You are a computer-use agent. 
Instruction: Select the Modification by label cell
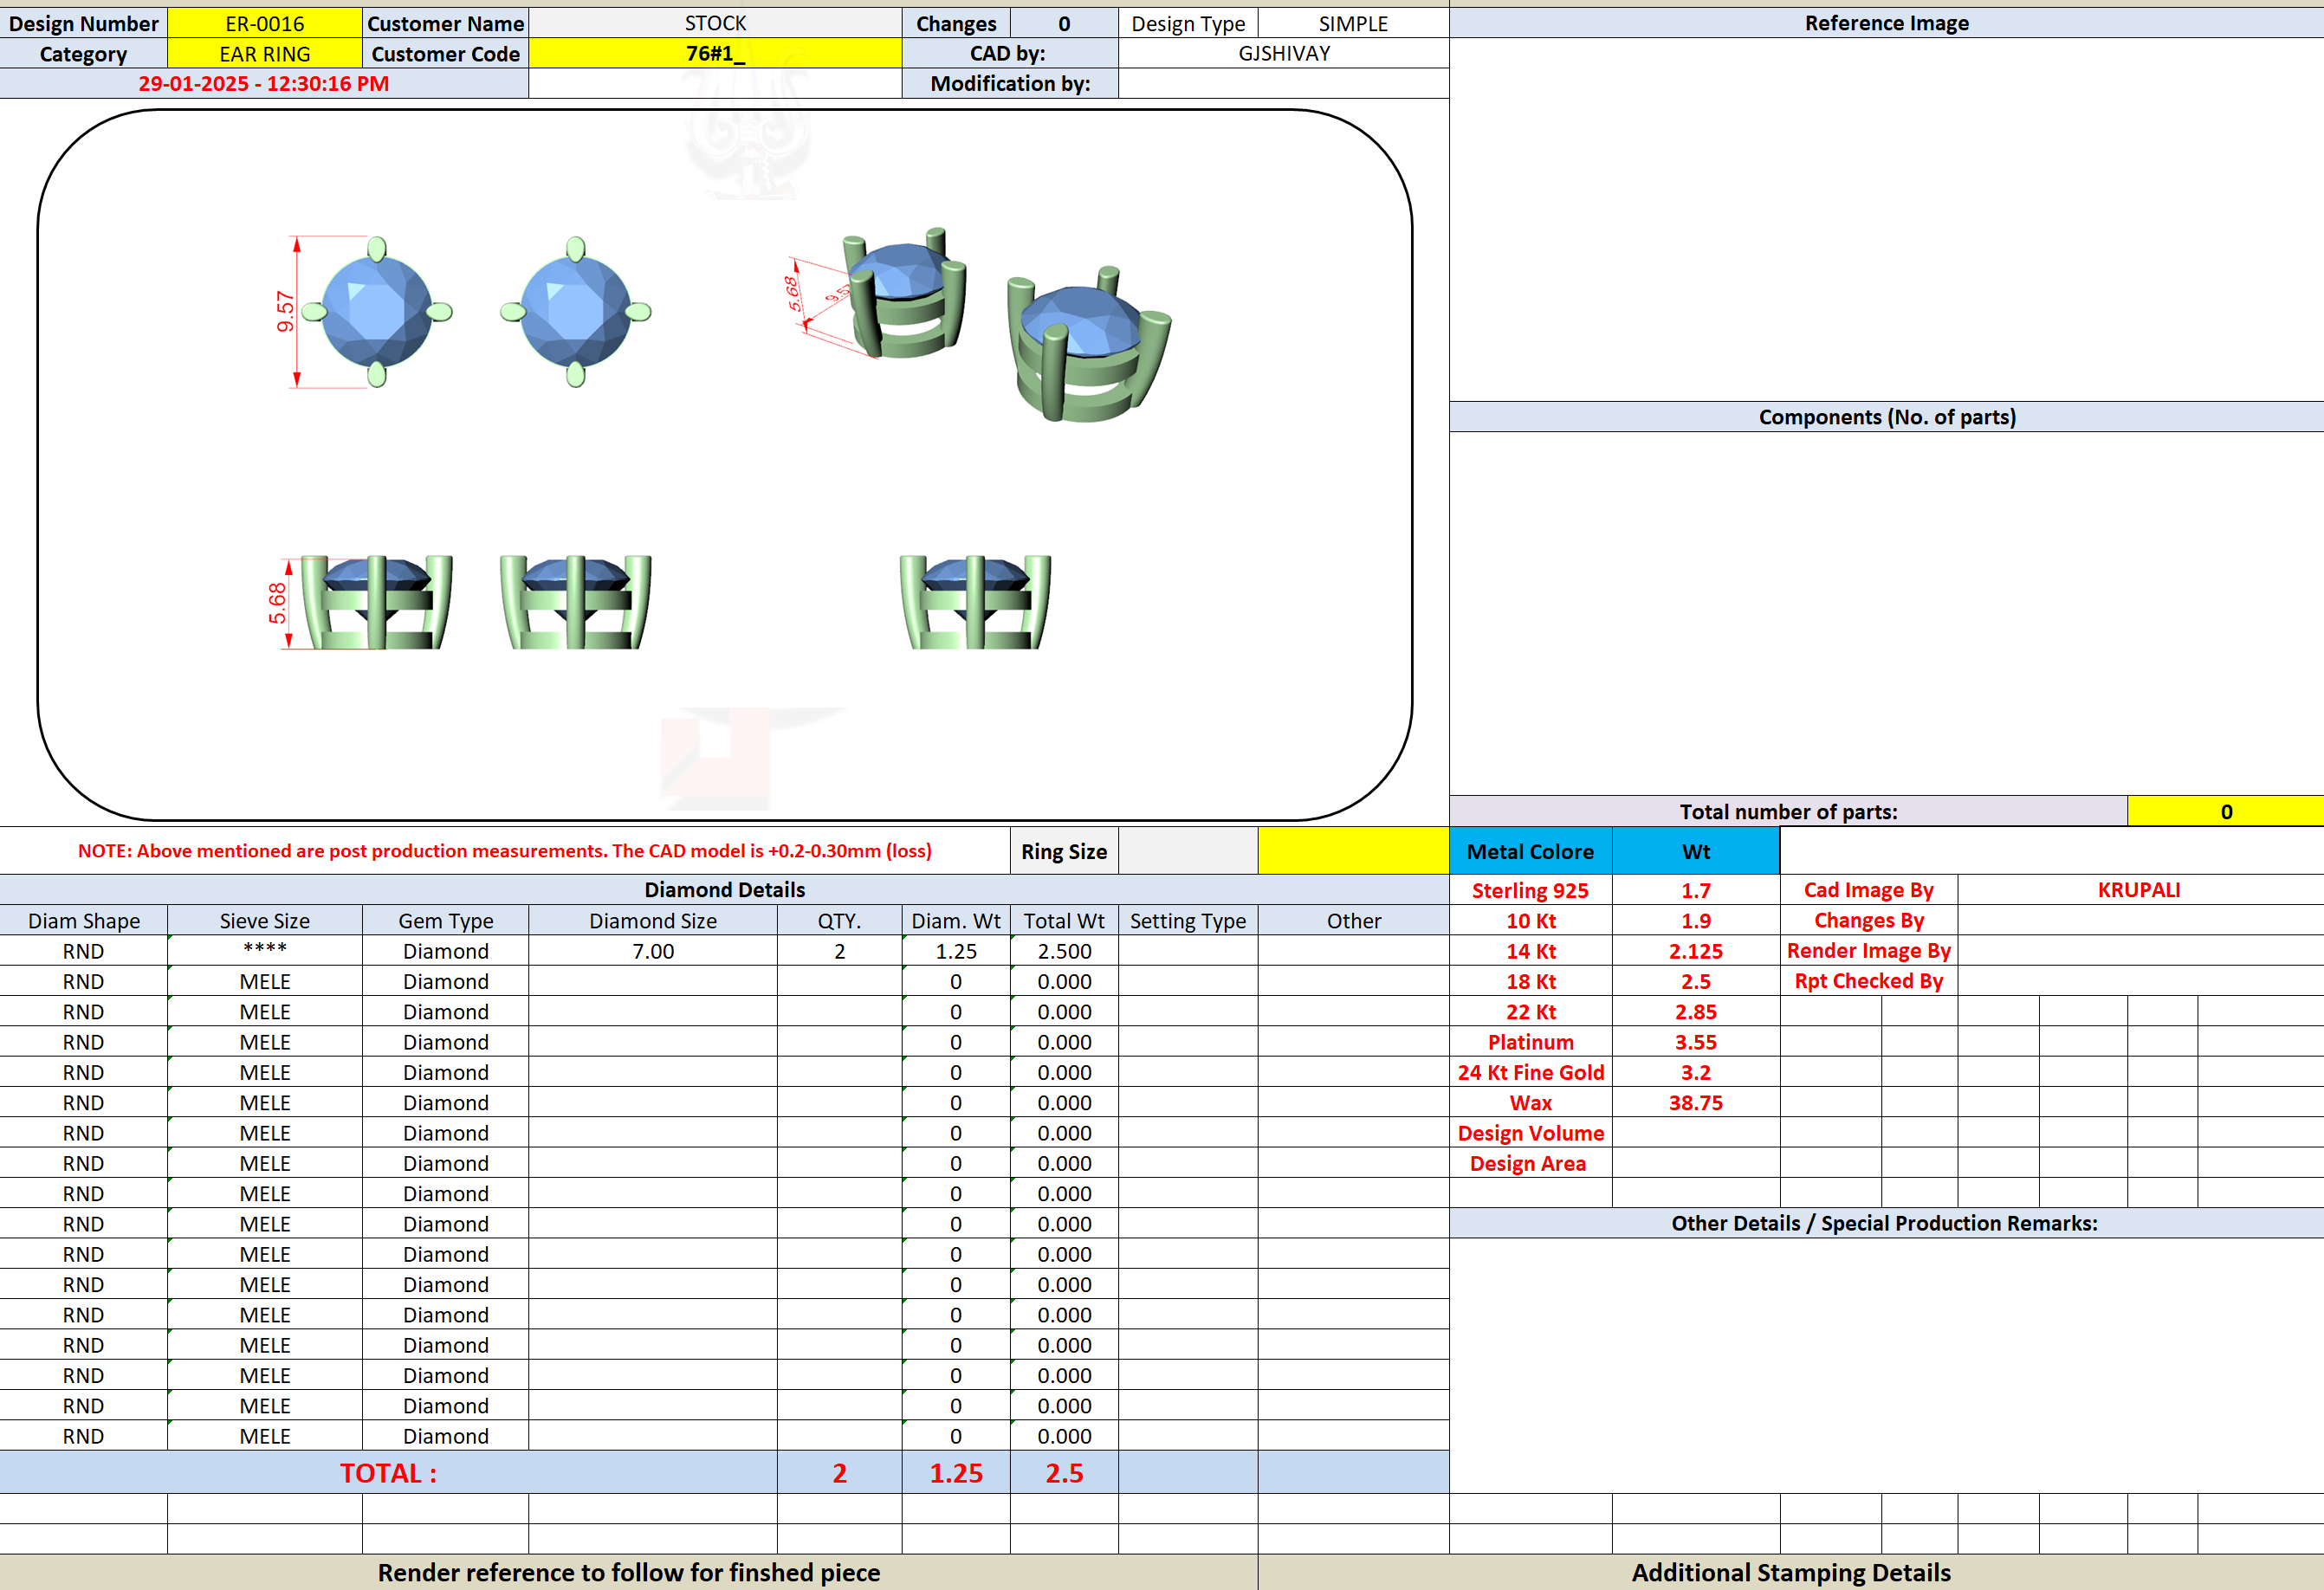(1010, 83)
